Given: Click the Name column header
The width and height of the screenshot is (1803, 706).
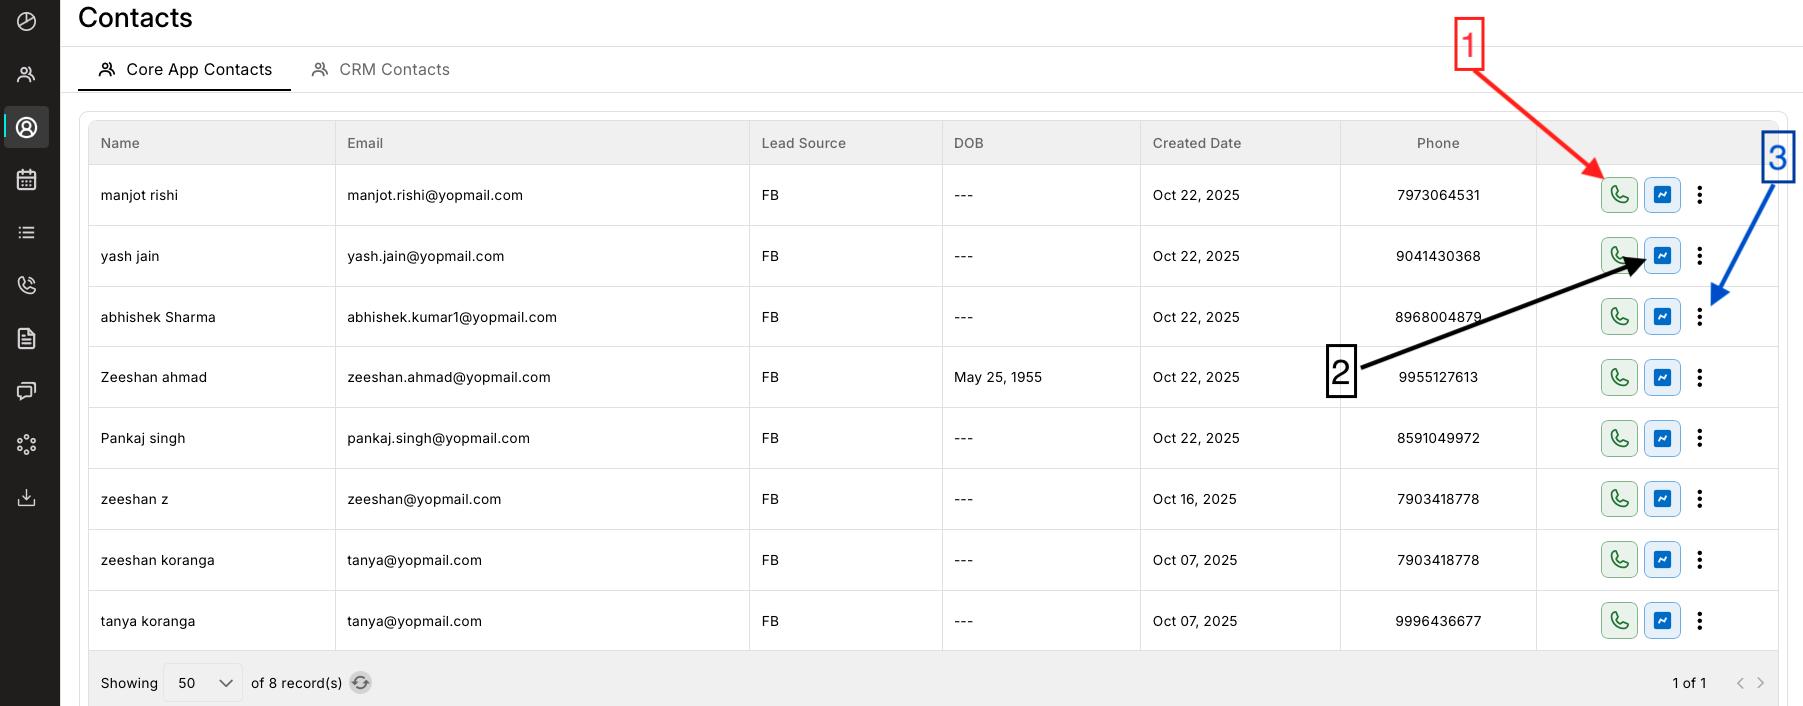Looking at the screenshot, I should pos(120,143).
